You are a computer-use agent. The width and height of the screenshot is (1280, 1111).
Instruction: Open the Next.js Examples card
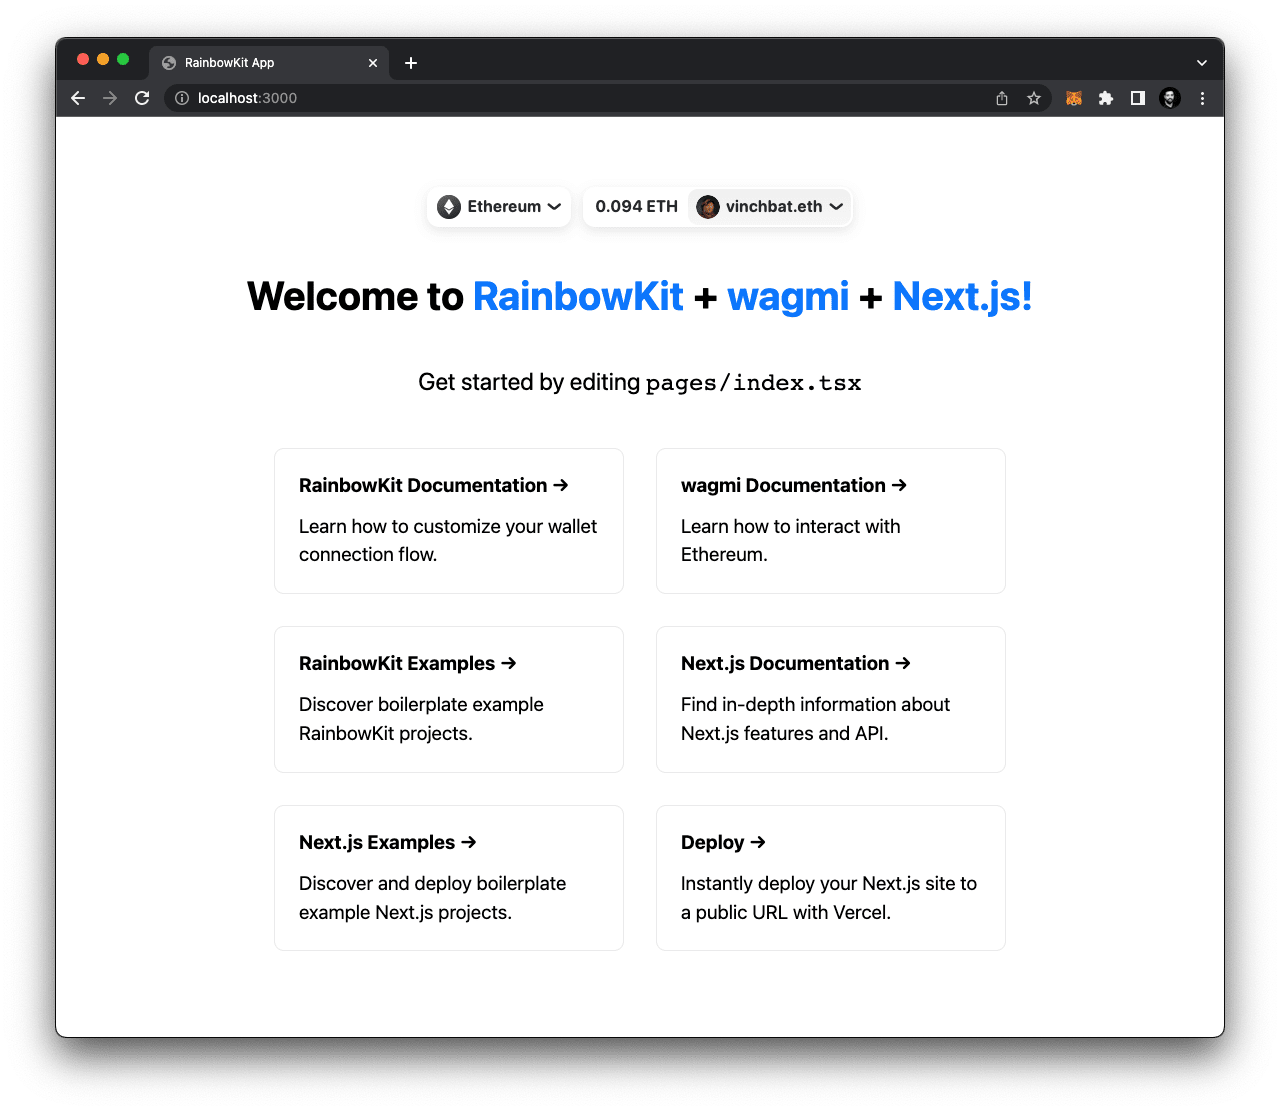click(x=449, y=878)
